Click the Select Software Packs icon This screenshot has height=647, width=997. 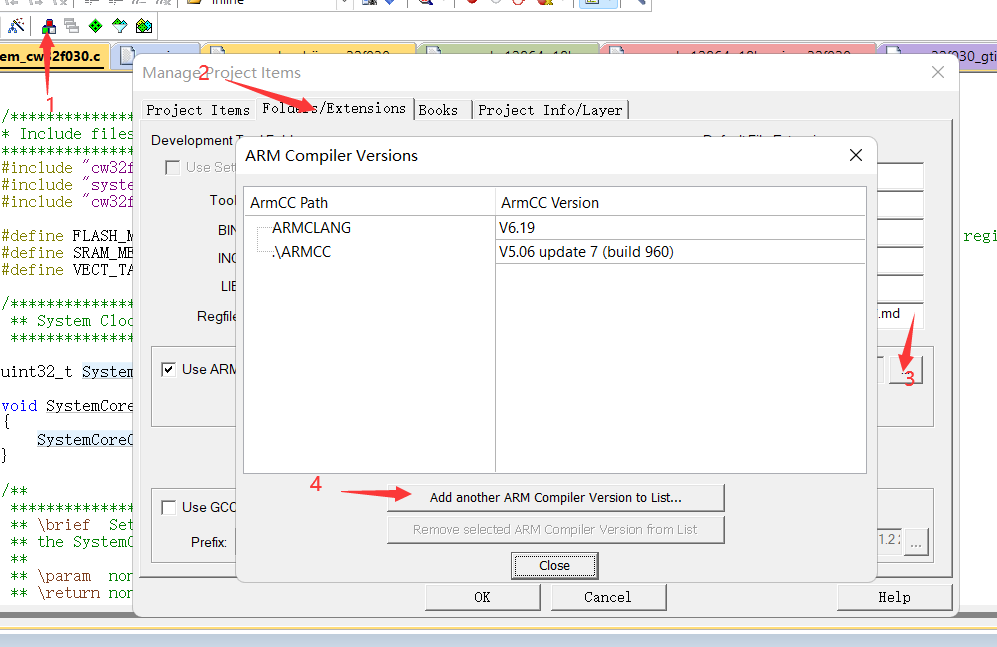(x=120, y=26)
